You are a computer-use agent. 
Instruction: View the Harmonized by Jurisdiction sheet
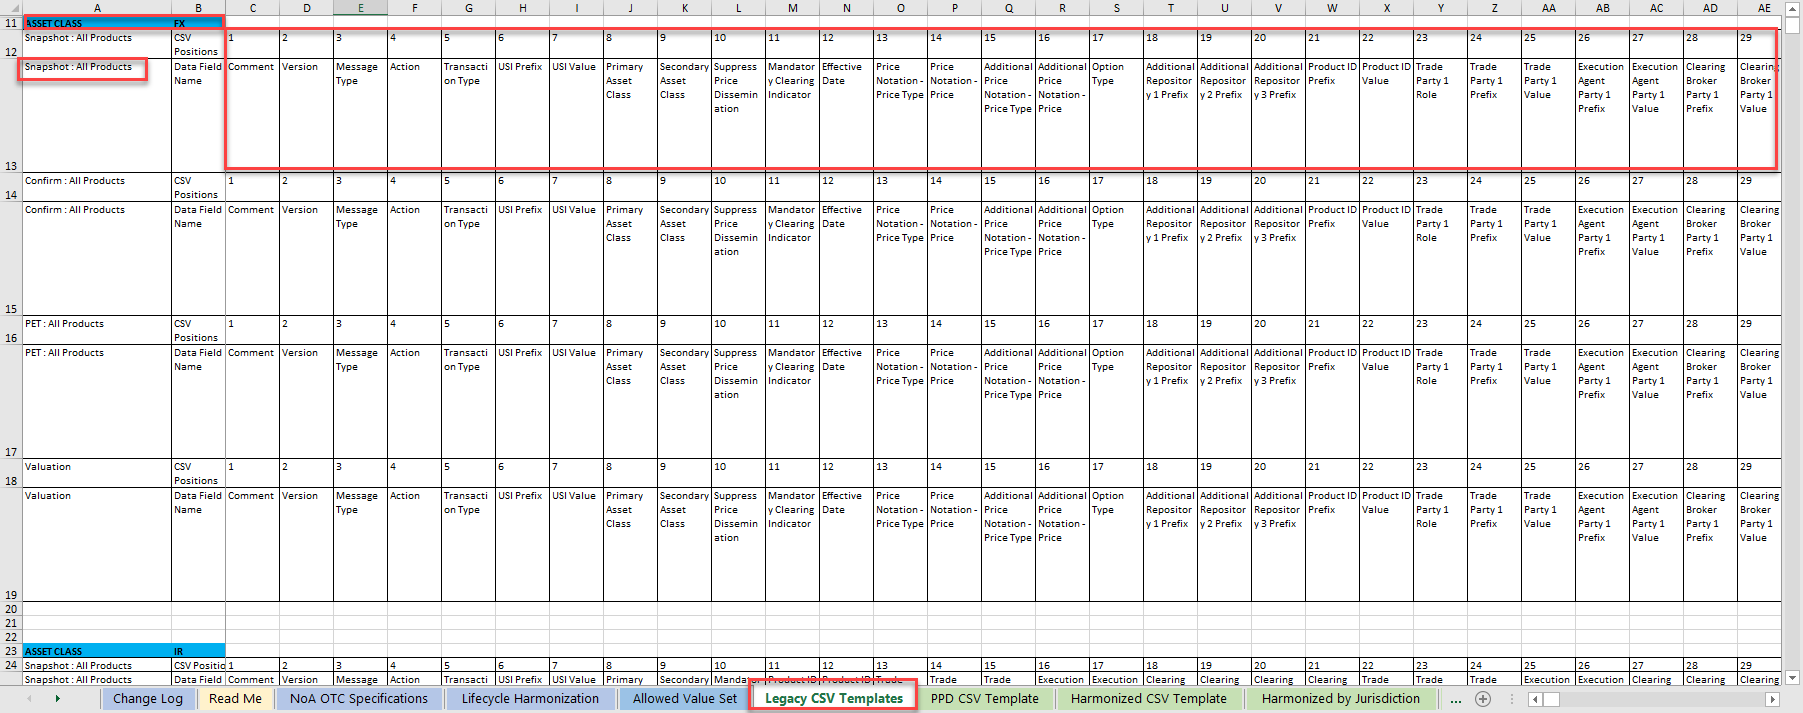point(1340,699)
